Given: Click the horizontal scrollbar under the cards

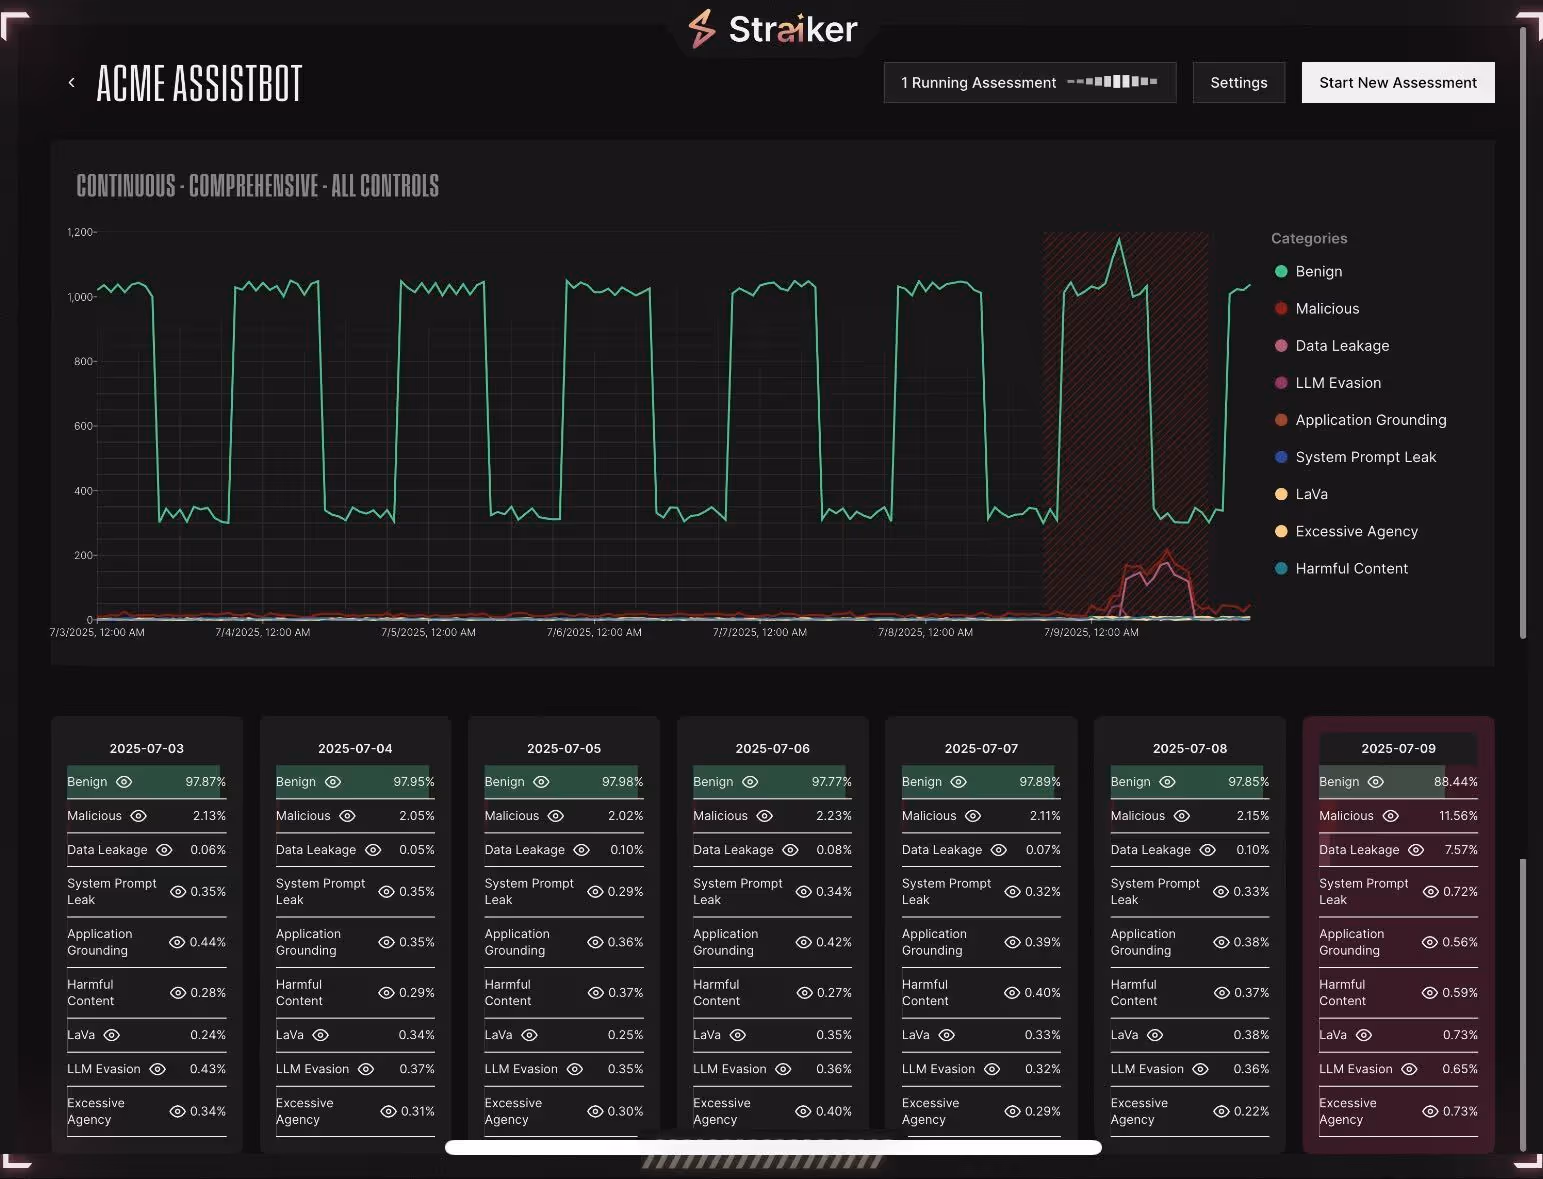Looking at the screenshot, I should [773, 1148].
